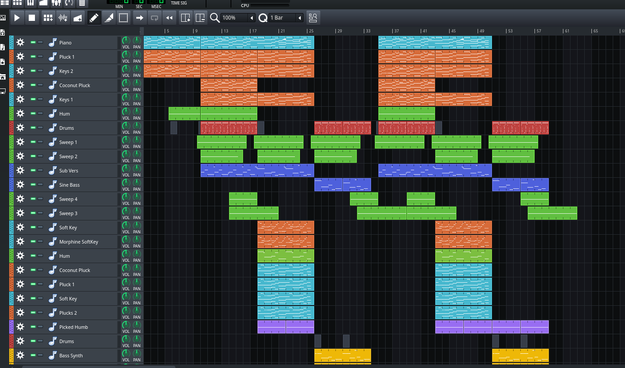This screenshot has width=625, height=368.
Task: Open the piano roll from top toolbar
Action: [x=30, y=3]
